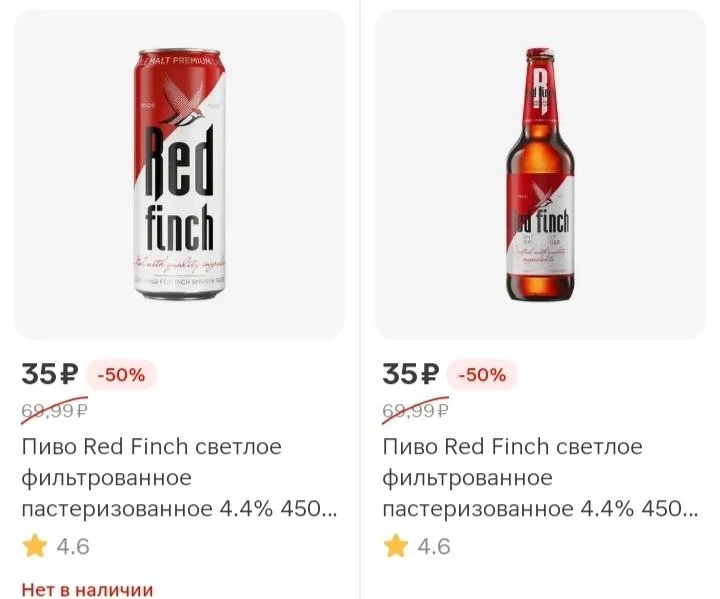The width and height of the screenshot is (720, 599).
Task: Tap the -50% discount badge on the can
Action: click(x=122, y=375)
